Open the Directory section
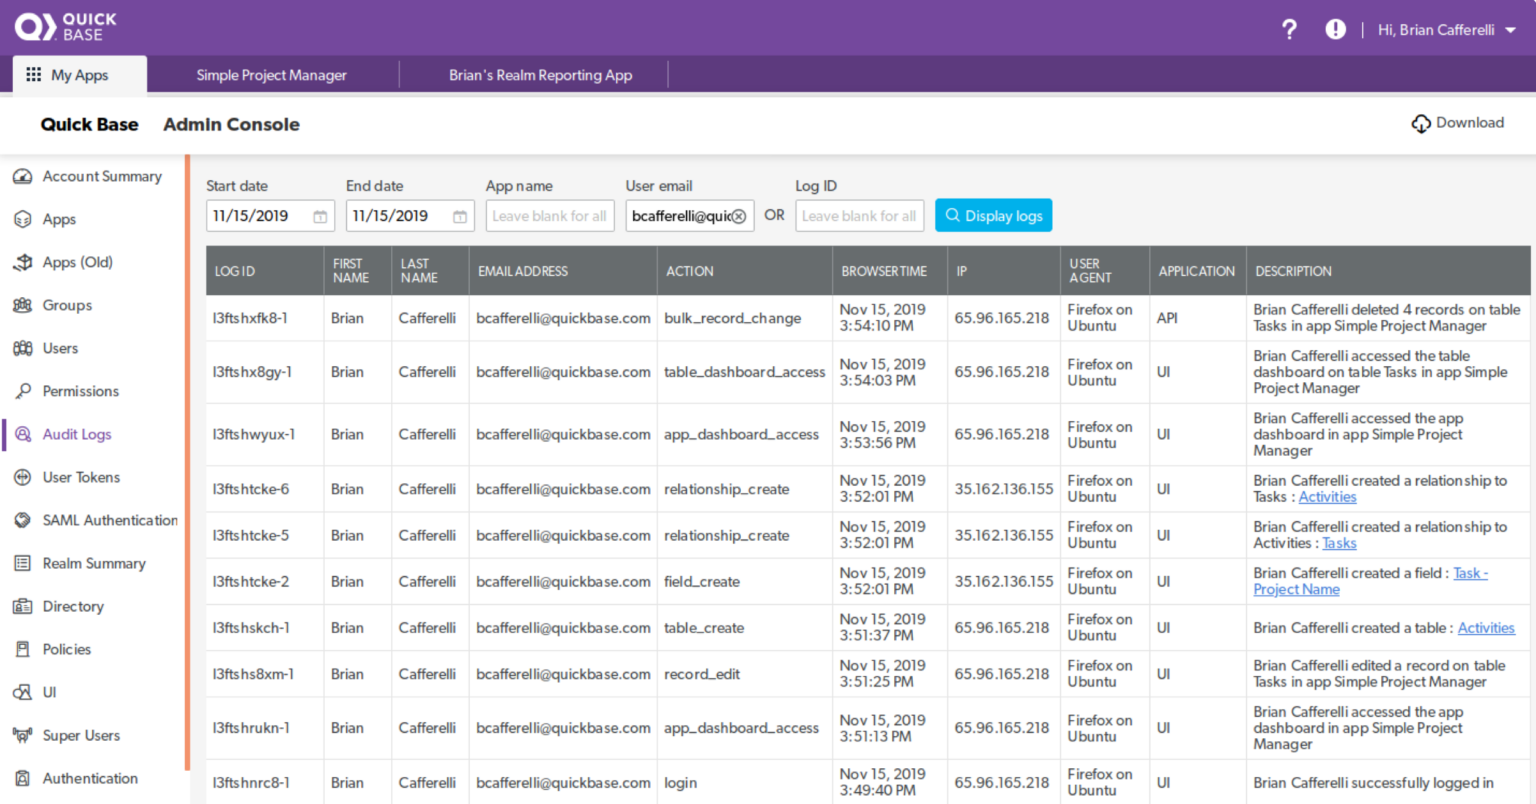 click(72, 606)
